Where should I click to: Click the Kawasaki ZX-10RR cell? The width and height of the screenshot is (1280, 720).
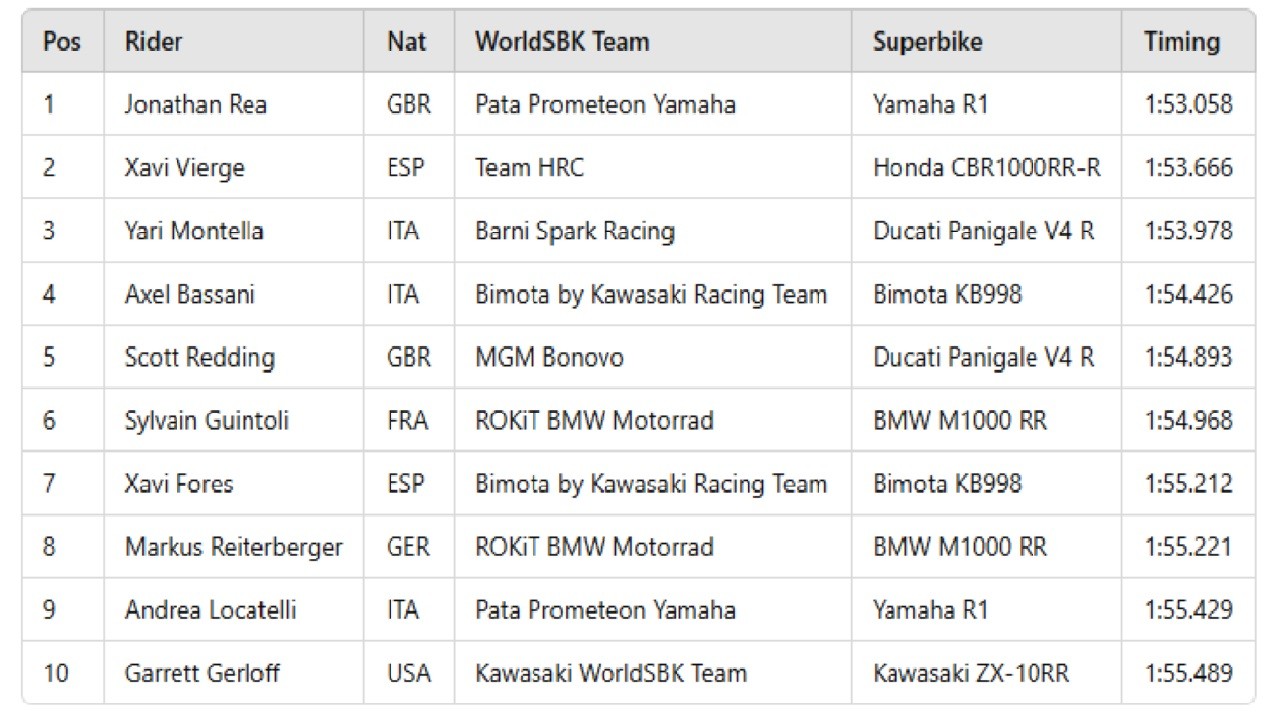(x=970, y=673)
